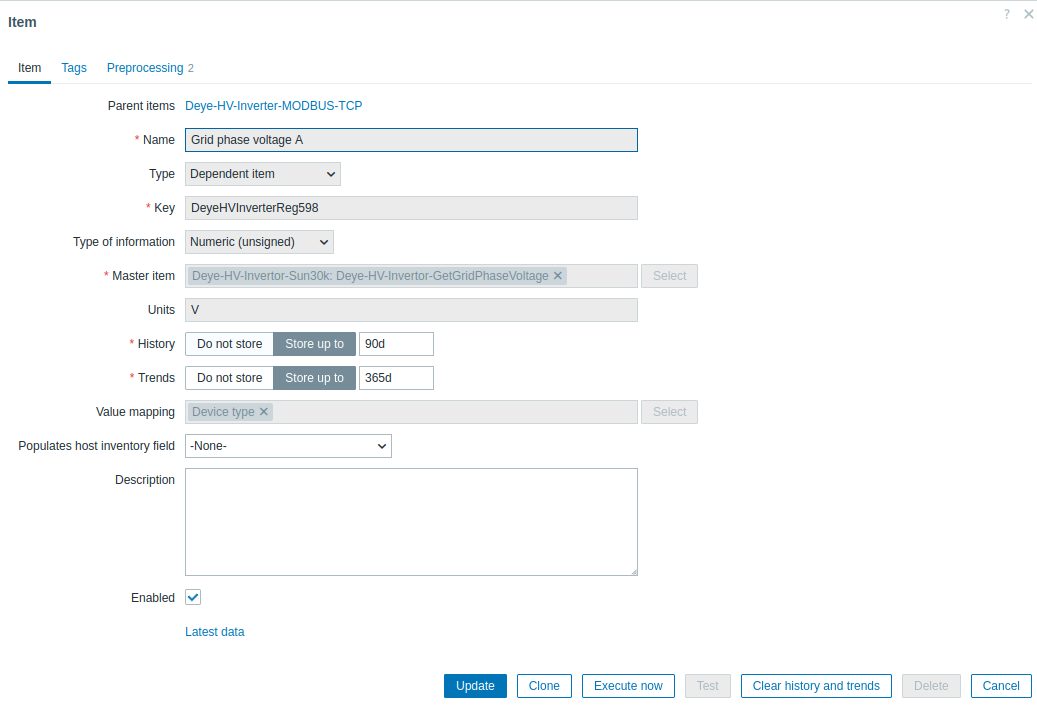
Task: Select Trends Do not store option
Action: tap(229, 378)
